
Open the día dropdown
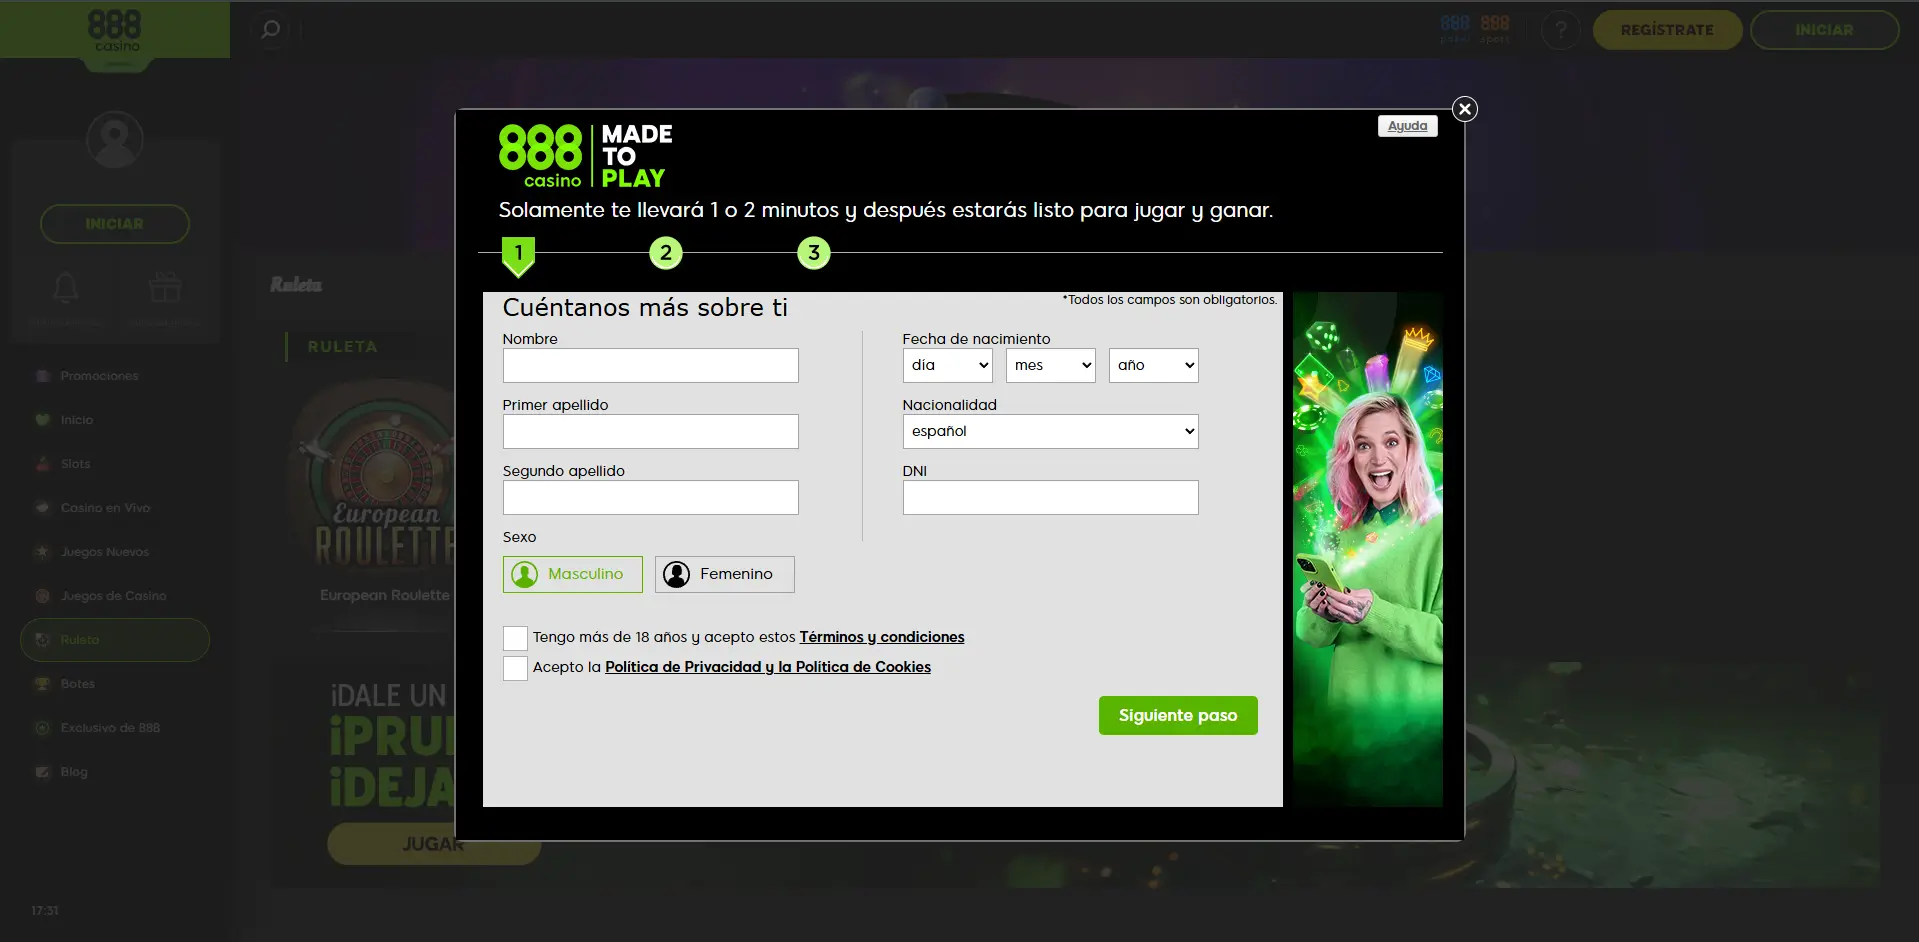tap(946, 365)
